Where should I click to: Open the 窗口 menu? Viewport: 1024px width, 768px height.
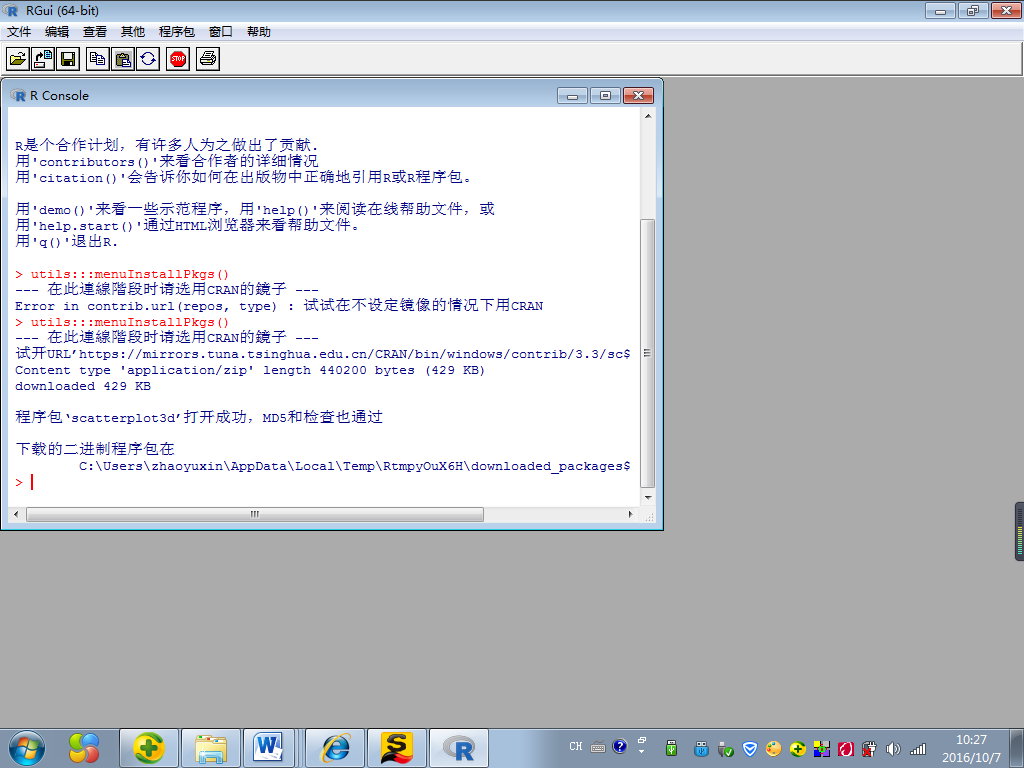221,32
